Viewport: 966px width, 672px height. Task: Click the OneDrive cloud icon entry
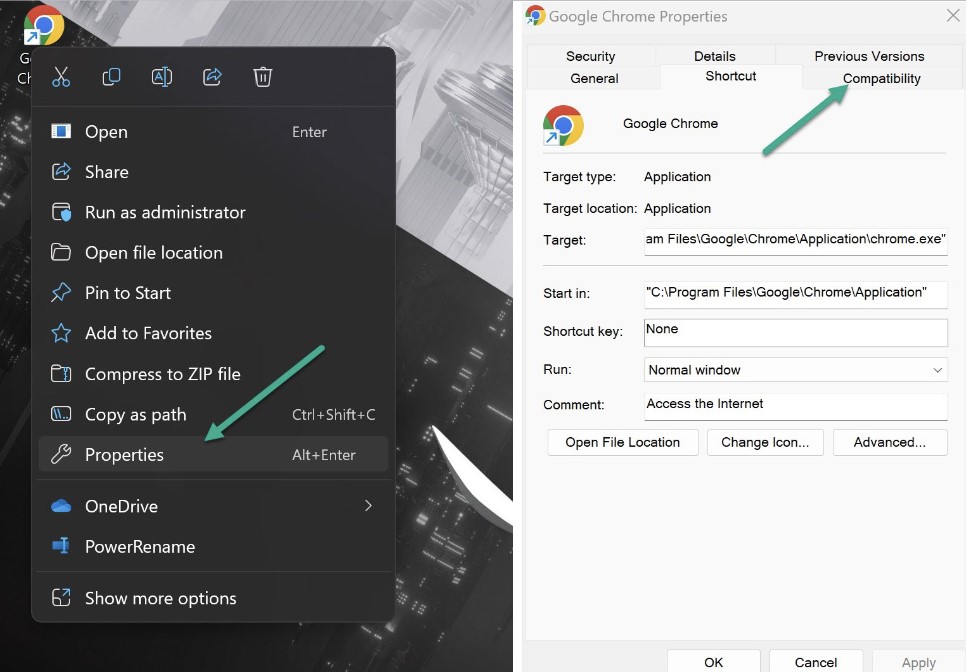click(62, 506)
